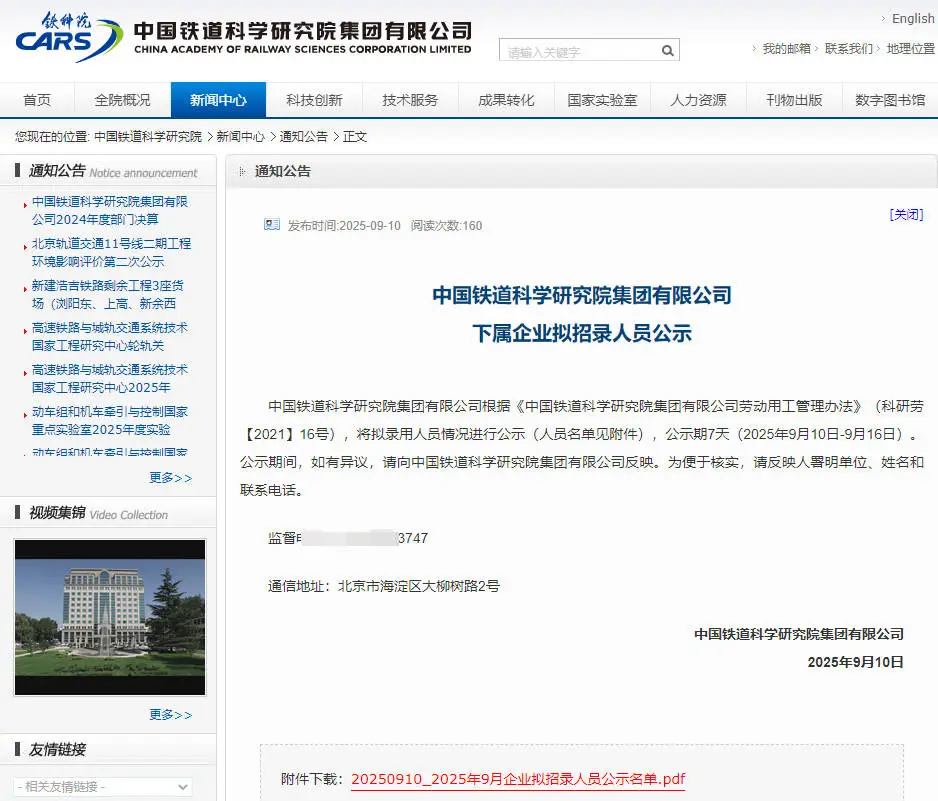Open 国家实验室 menu item
The width and height of the screenshot is (938, 801).
click(602, 100)
